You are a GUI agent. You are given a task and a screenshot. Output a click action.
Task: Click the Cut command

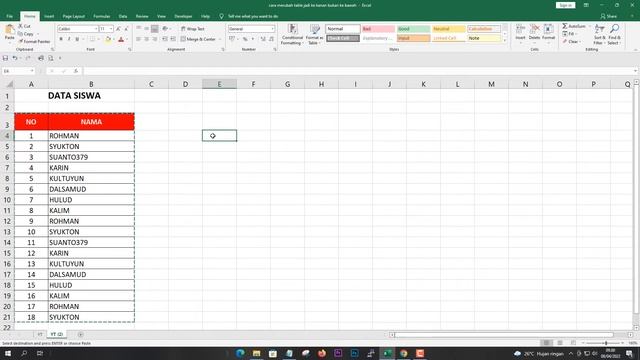click(x=25, y=26)
